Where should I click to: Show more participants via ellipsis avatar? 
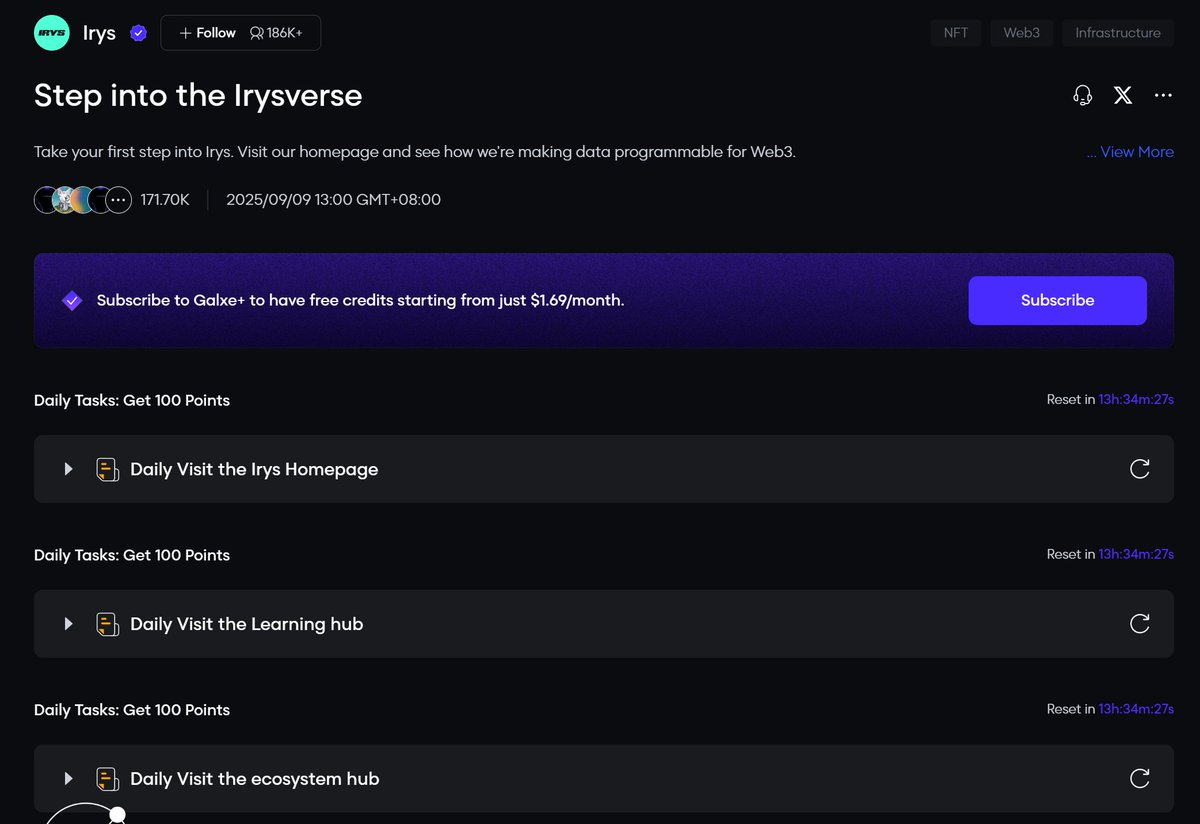[x=118, y=200]
